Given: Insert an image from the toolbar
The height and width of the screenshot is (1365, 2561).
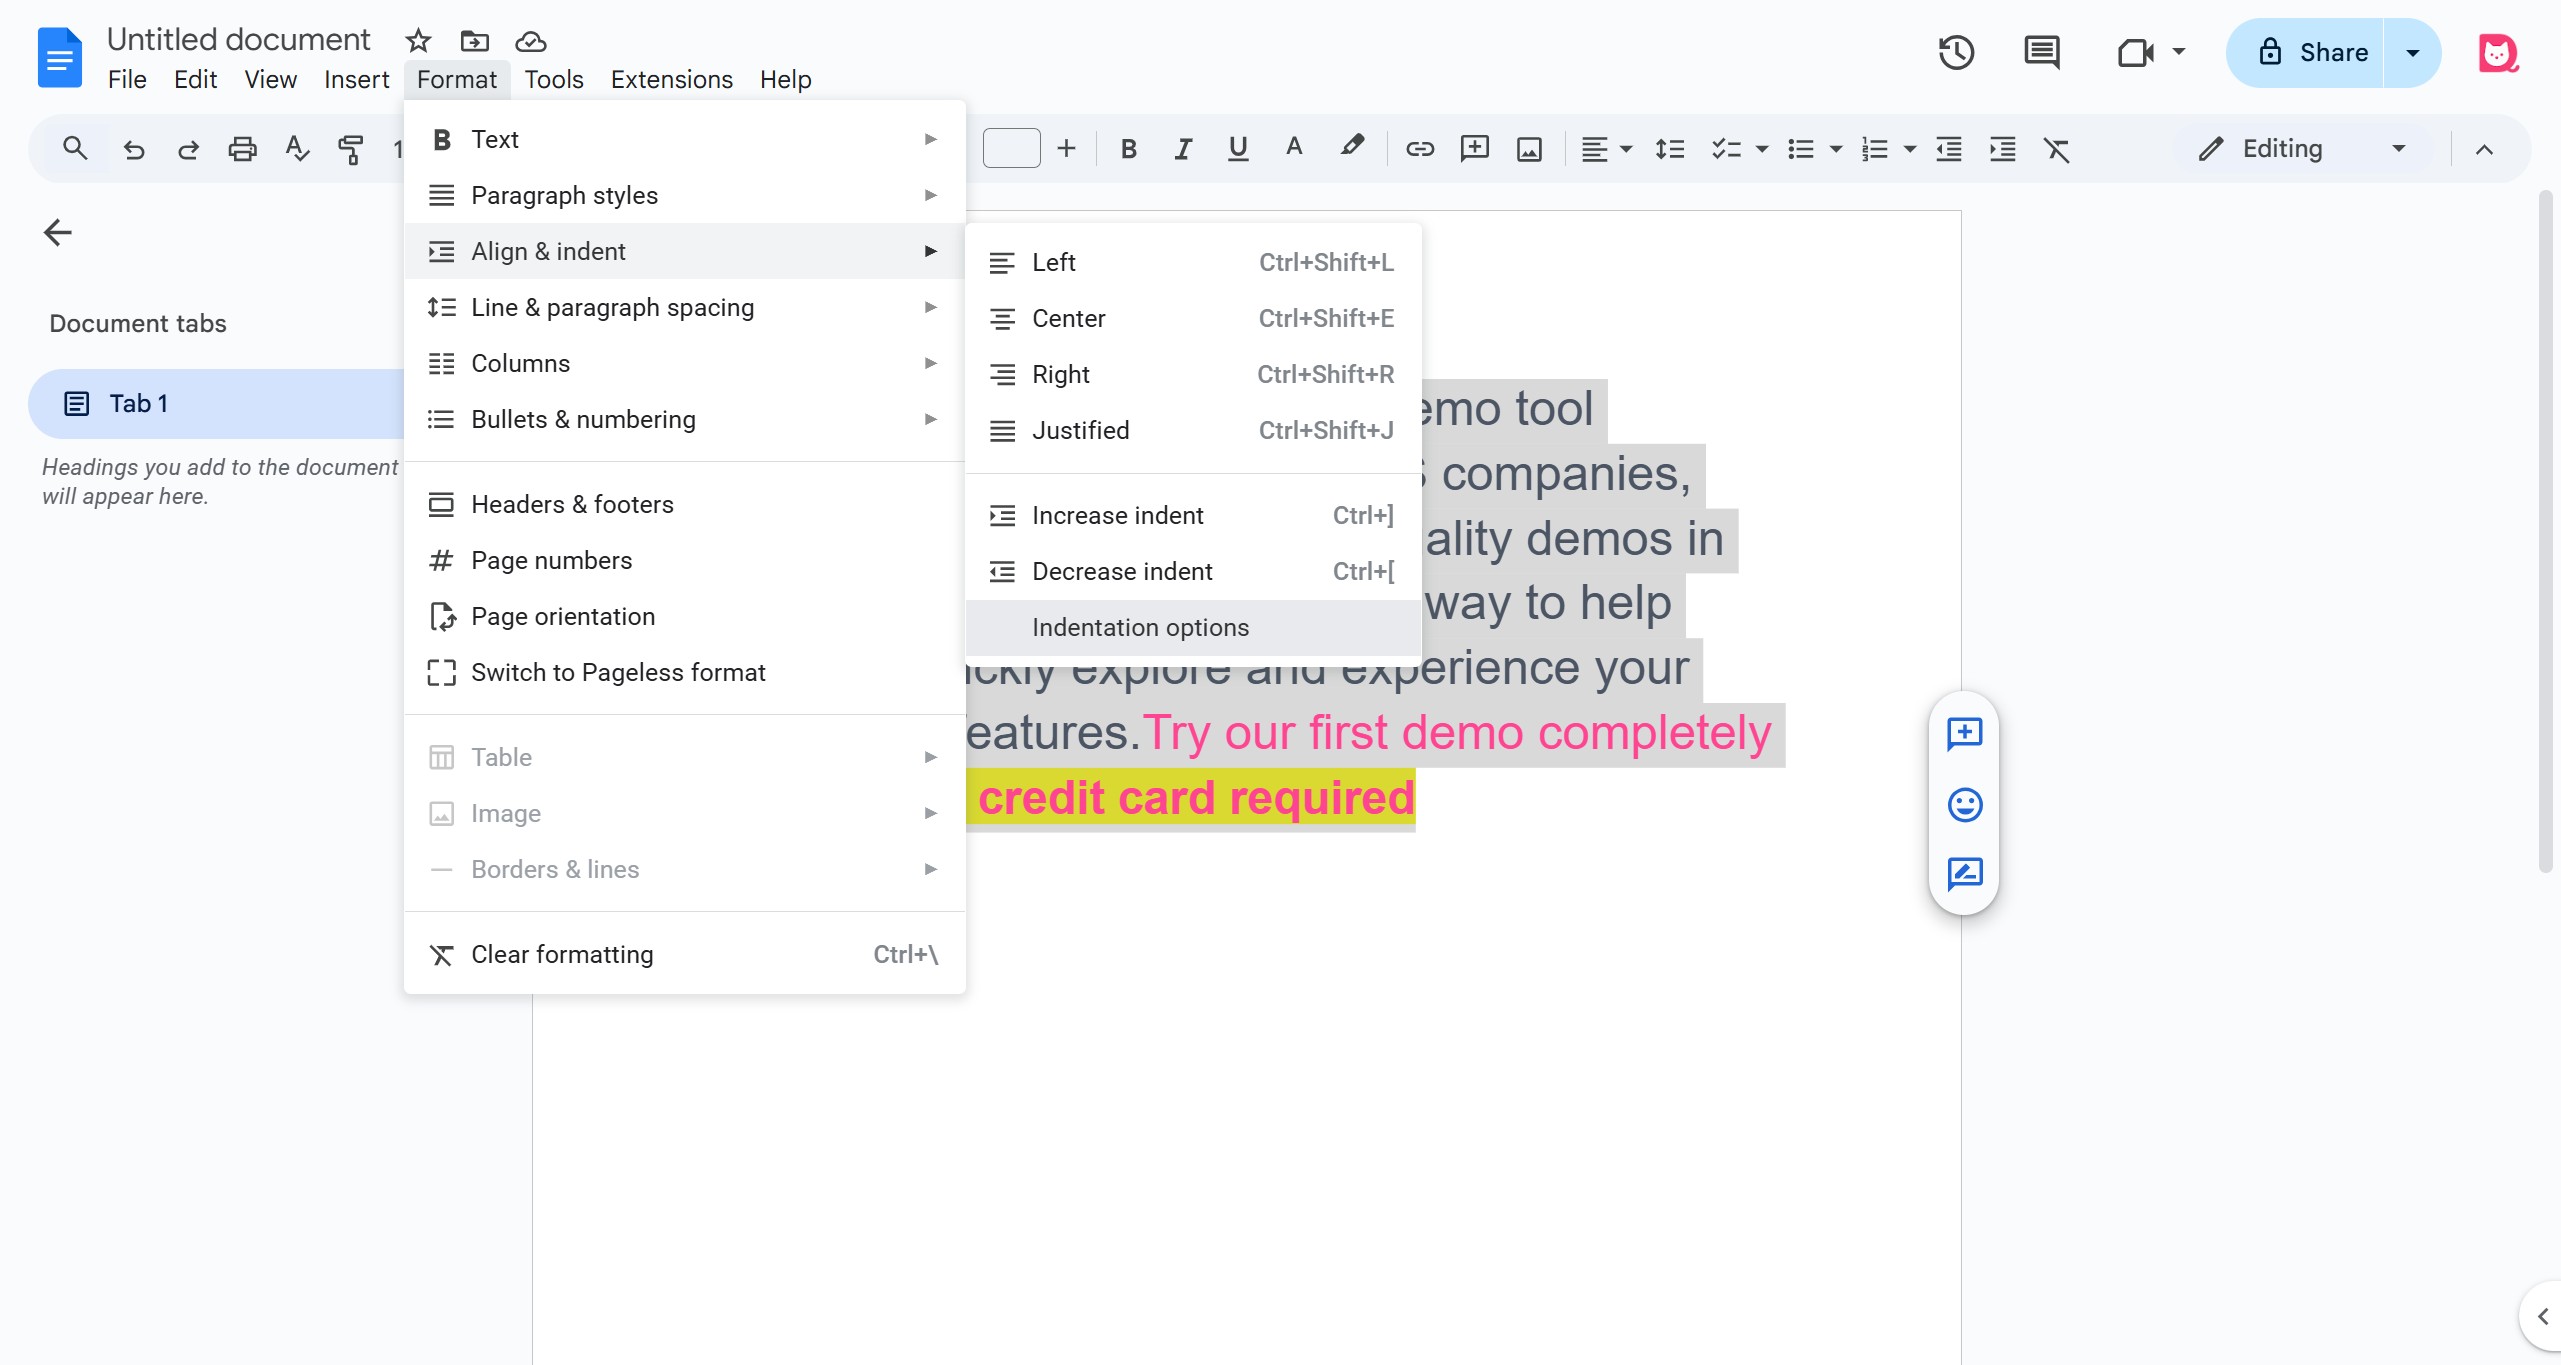Looking at the screenshot, I should [1529, 149].
